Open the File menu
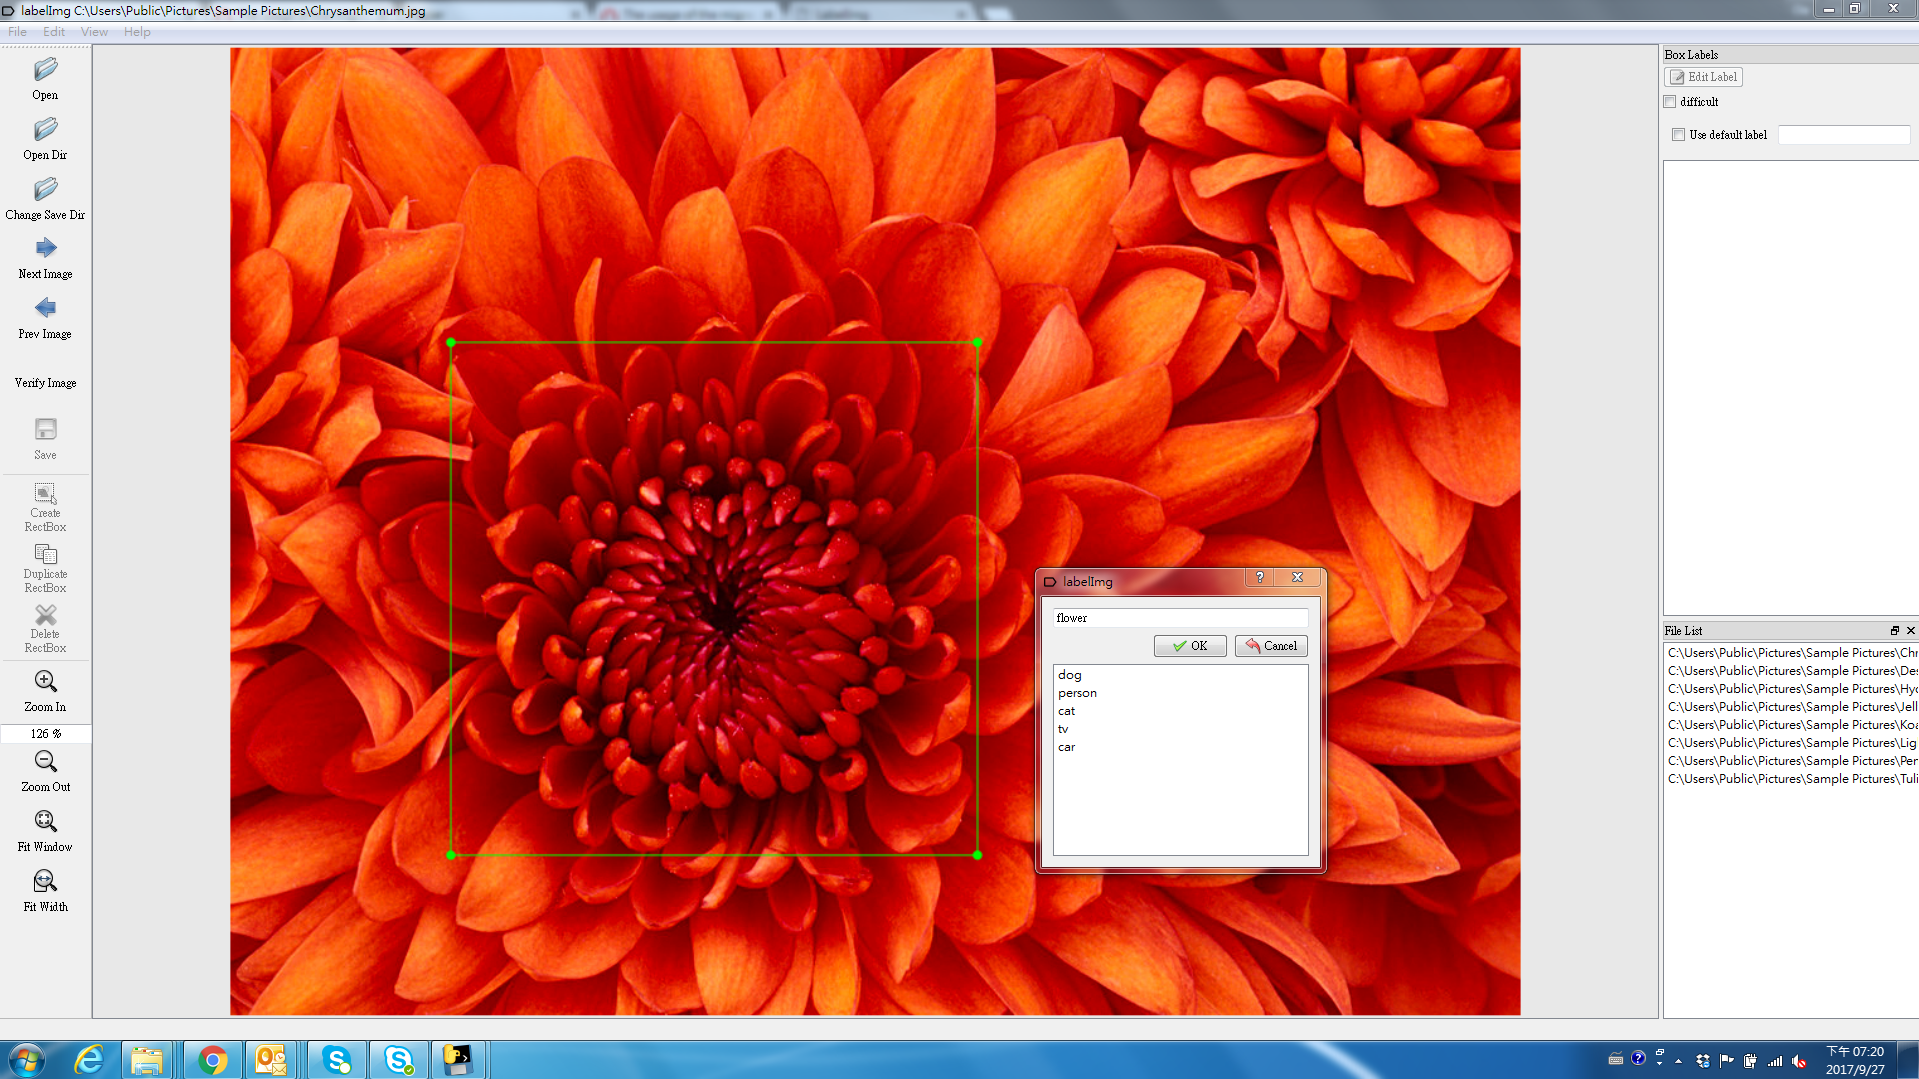Viewport: 1919px width, 1079px height. click(18, 32)
